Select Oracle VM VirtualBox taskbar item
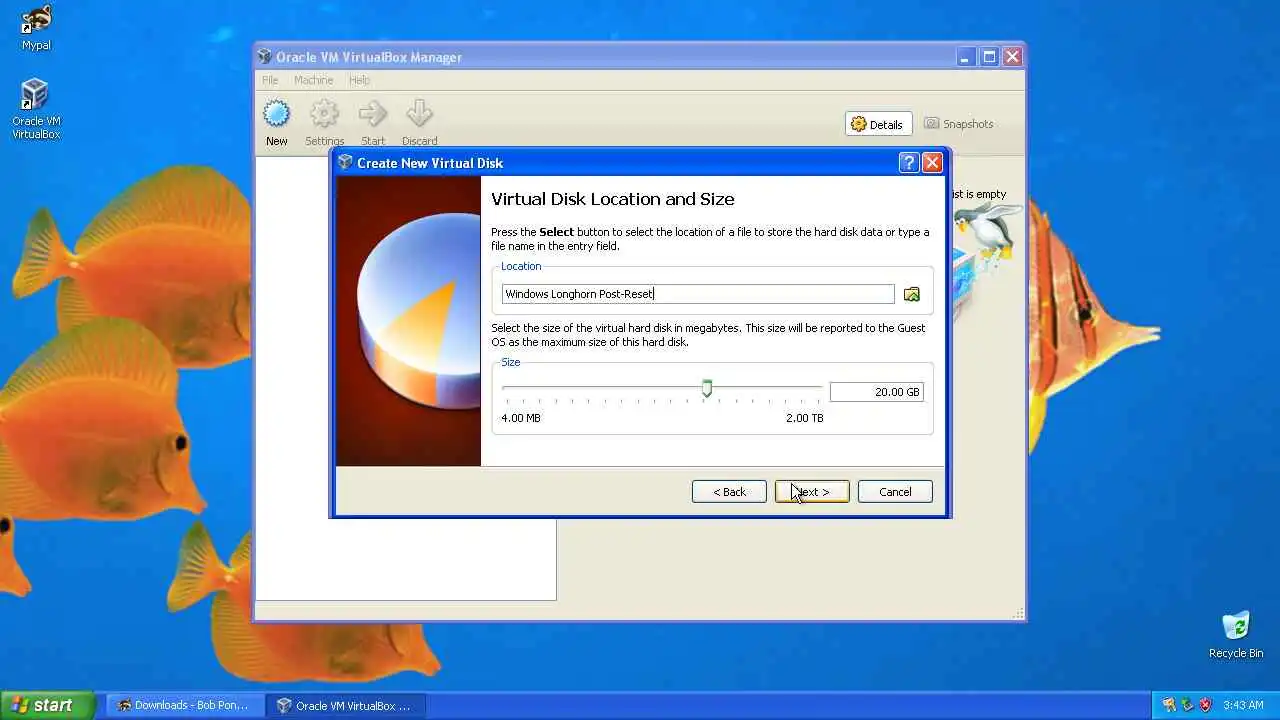Screen dimensions: 1280x720 click(345, 705)
